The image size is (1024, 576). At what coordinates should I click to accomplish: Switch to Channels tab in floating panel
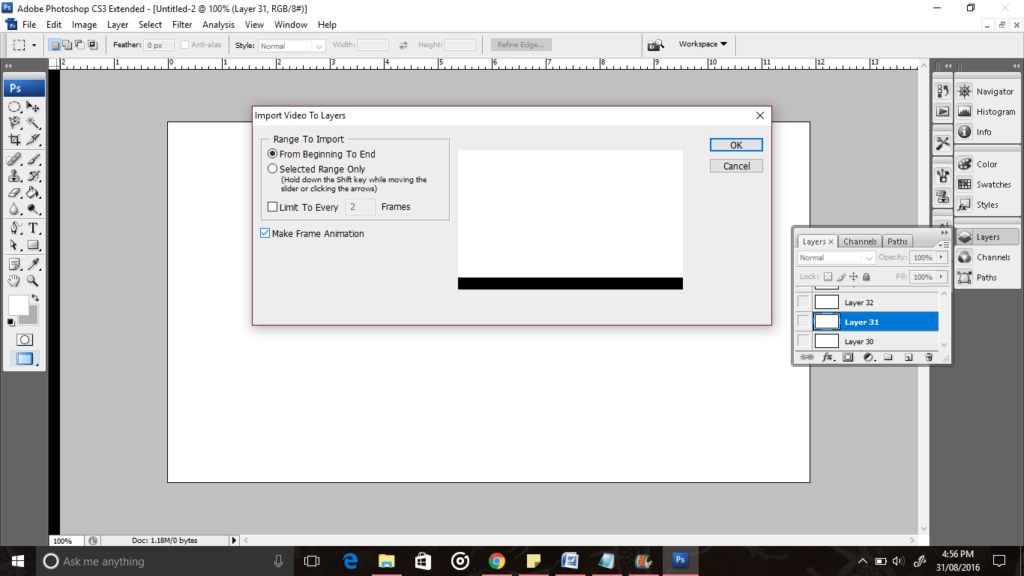tap(859, 242)
